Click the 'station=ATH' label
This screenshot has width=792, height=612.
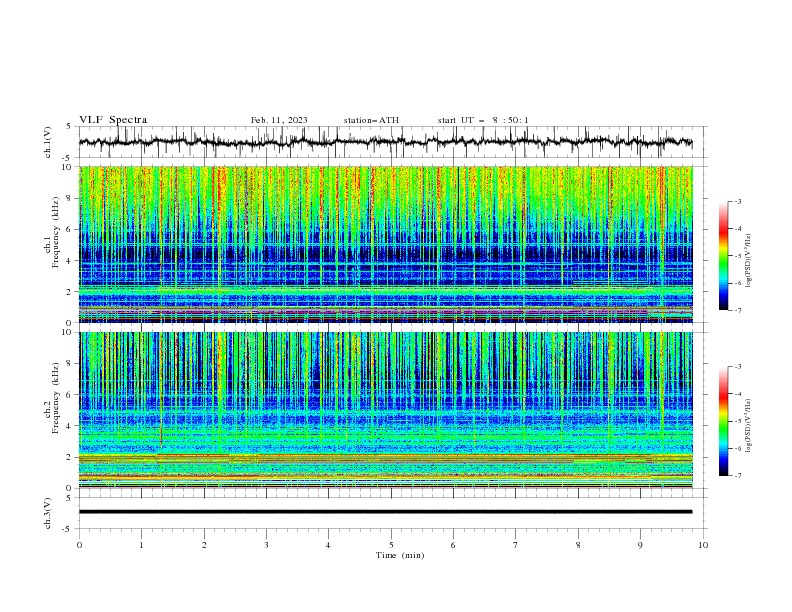pyautogui.click(x=371, y=120)
